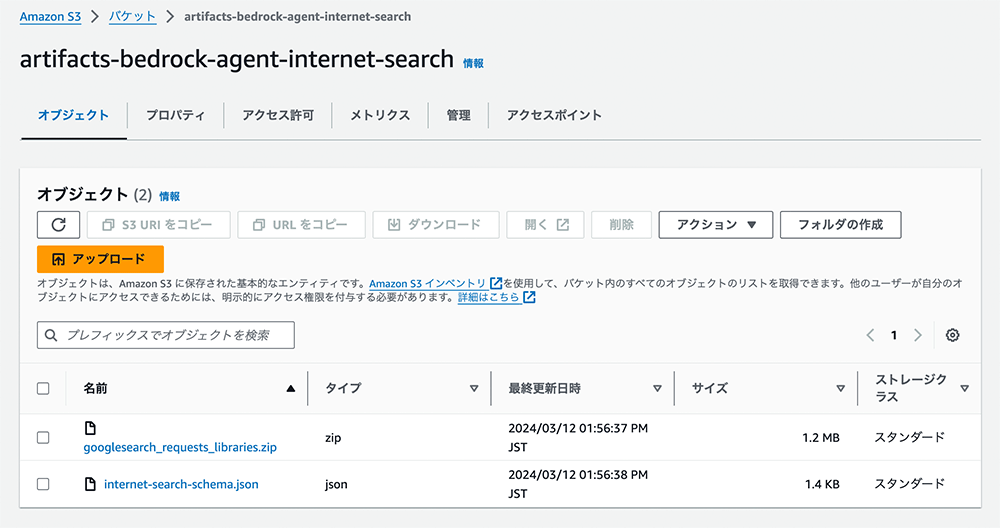Open 情報 link beside オブジェクト (2) heading
Image resolution: width=1000 pixels, height=528 pixels.
click(x=170, y=196)
